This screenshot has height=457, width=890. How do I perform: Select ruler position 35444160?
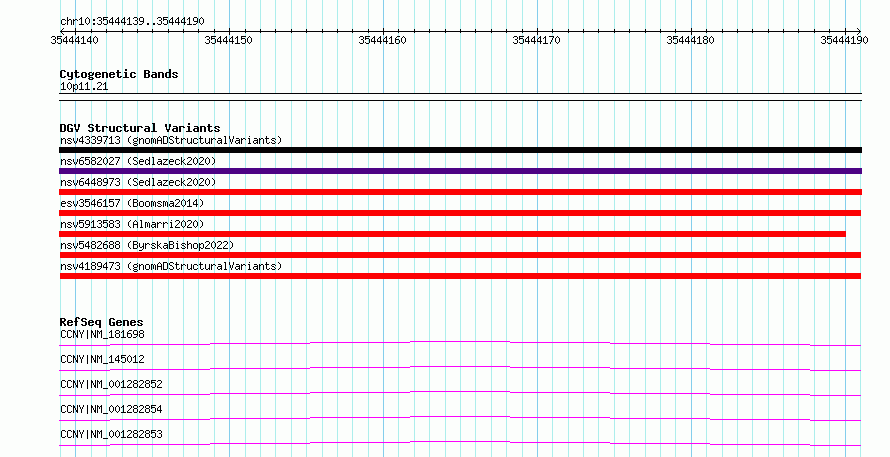[x=383, y=40]
